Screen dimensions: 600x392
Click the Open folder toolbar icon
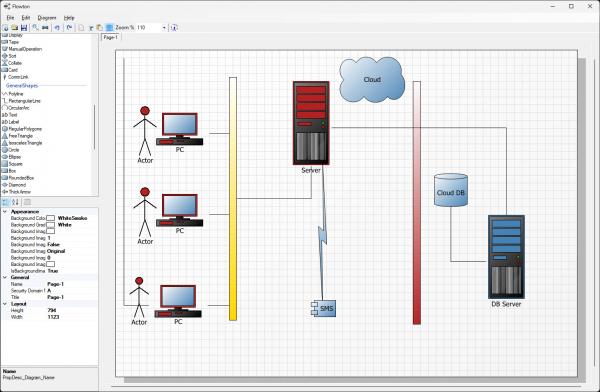(x=15, y=28)
